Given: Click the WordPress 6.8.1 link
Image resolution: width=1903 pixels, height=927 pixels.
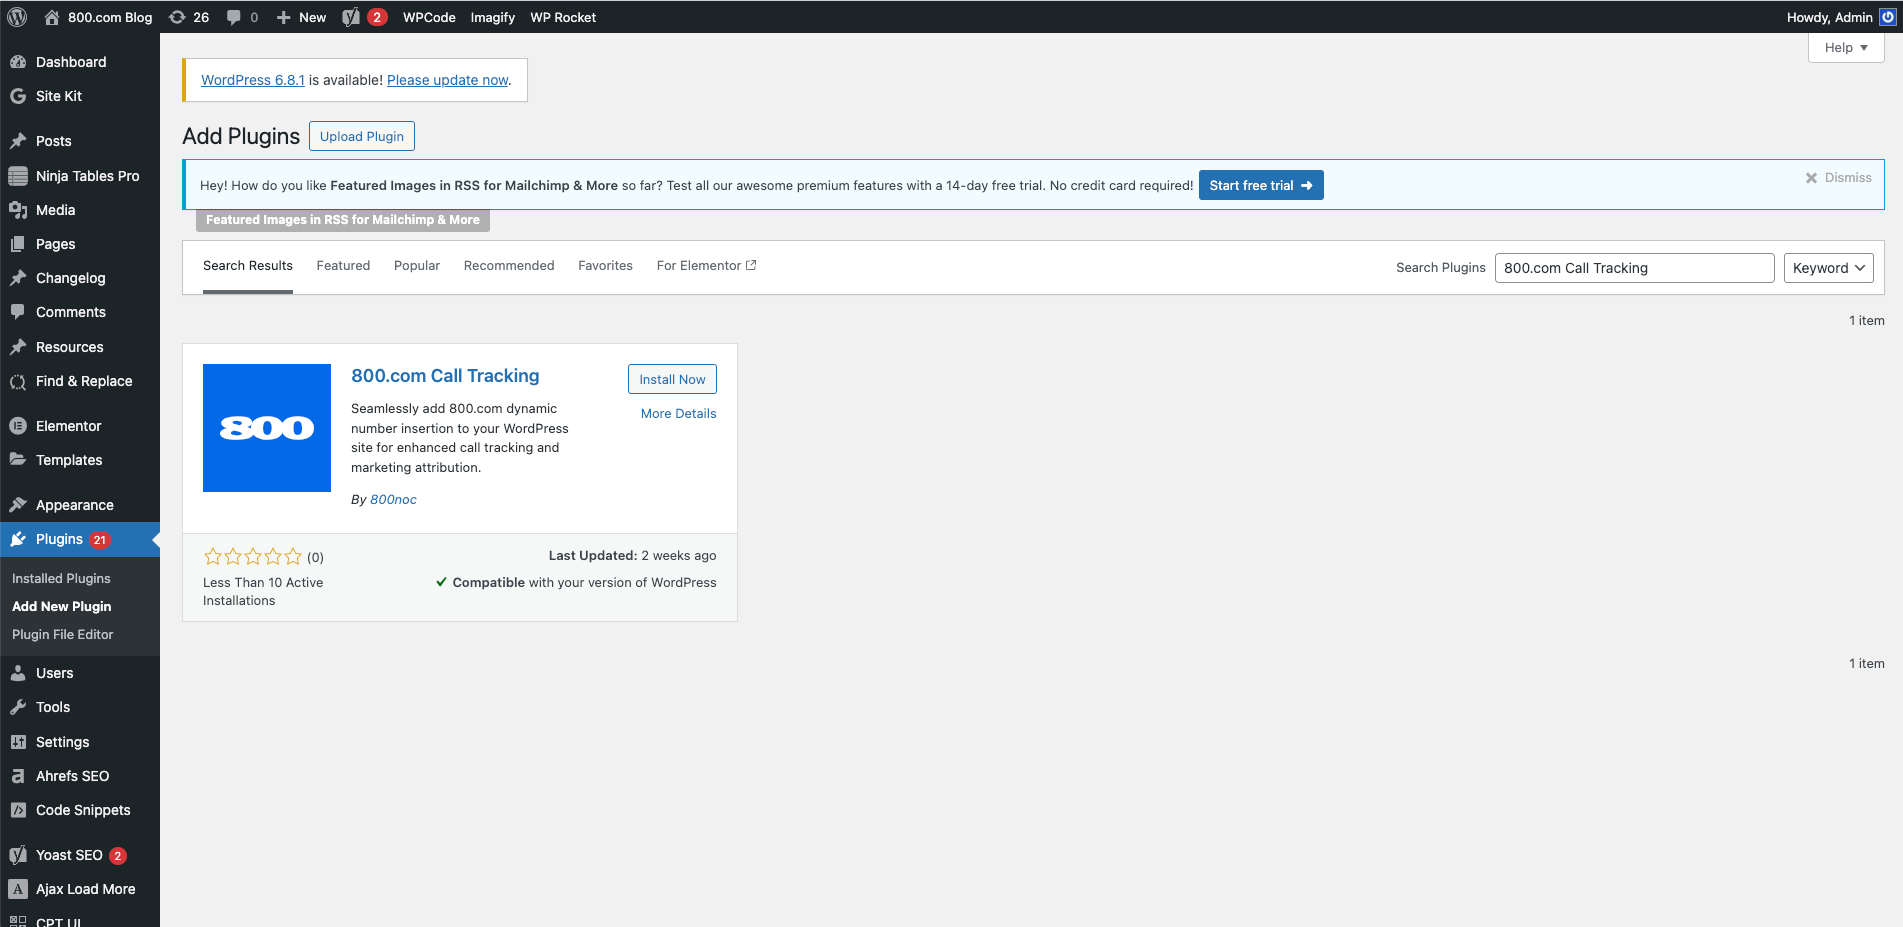Looking at the screenshot, I should point(253,80).
